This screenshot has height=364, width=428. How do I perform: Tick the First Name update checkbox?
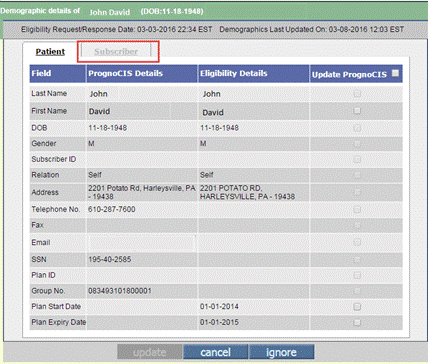(357, 110)
